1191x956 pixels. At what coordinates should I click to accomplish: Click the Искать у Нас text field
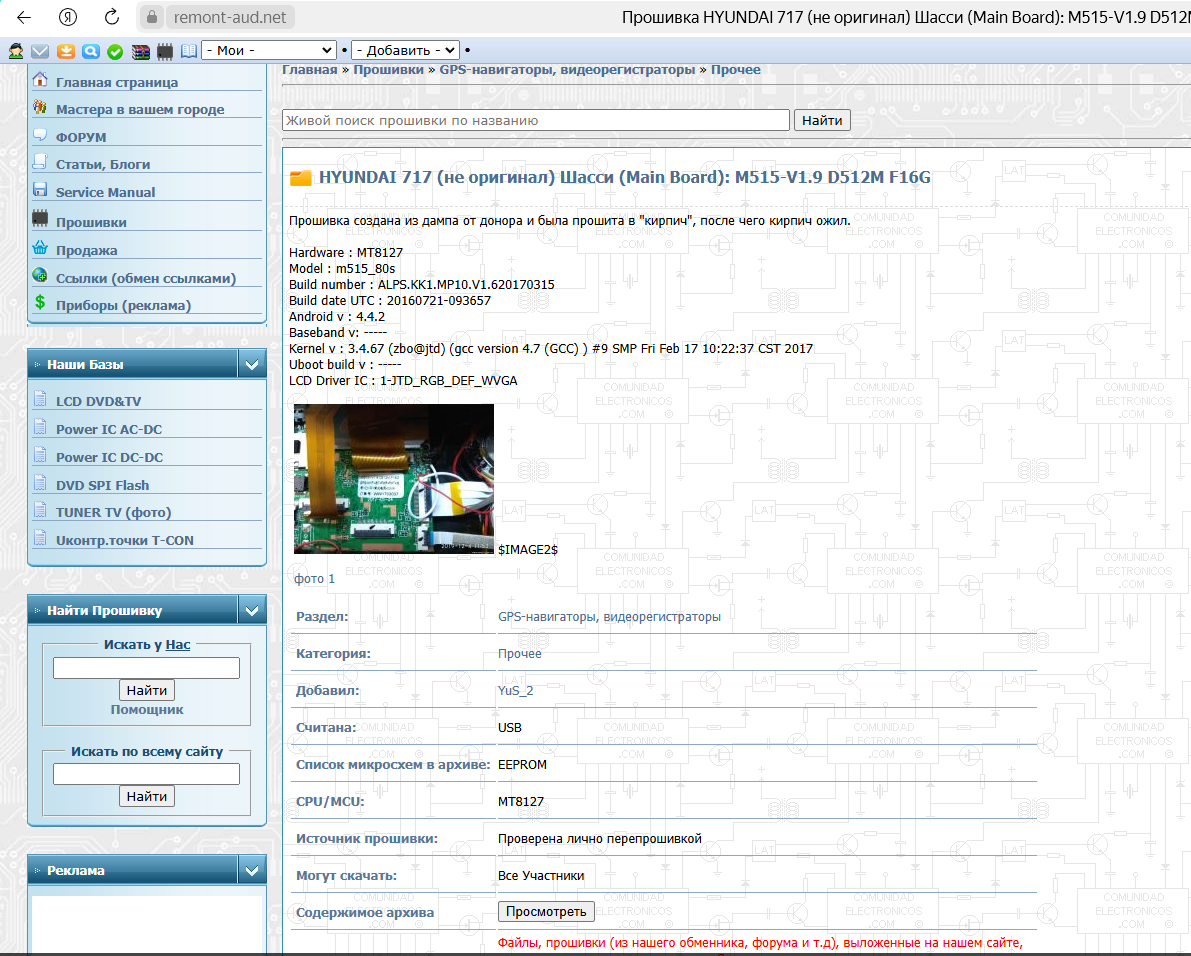point(147,668)
